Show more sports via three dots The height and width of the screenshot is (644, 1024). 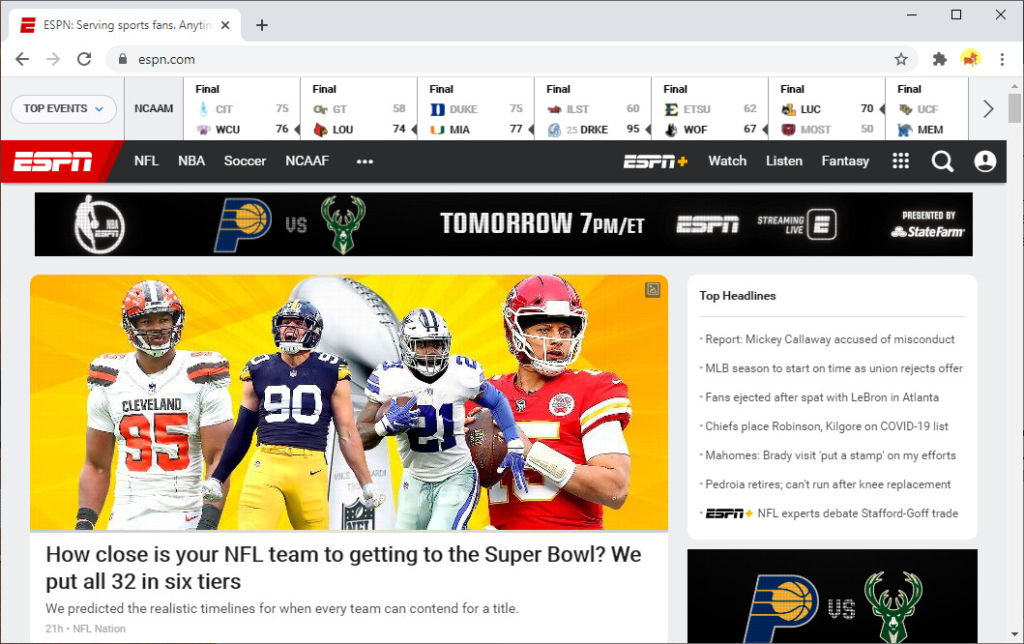(x=364, y=161)
